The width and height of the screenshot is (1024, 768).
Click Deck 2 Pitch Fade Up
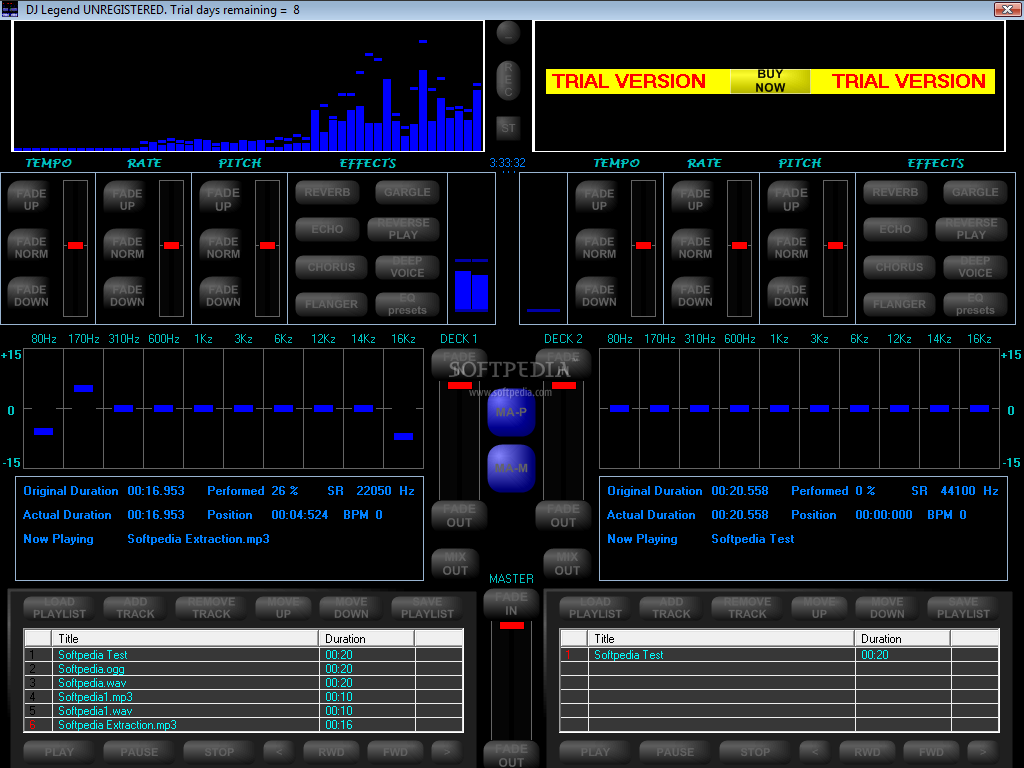(792, 199)
